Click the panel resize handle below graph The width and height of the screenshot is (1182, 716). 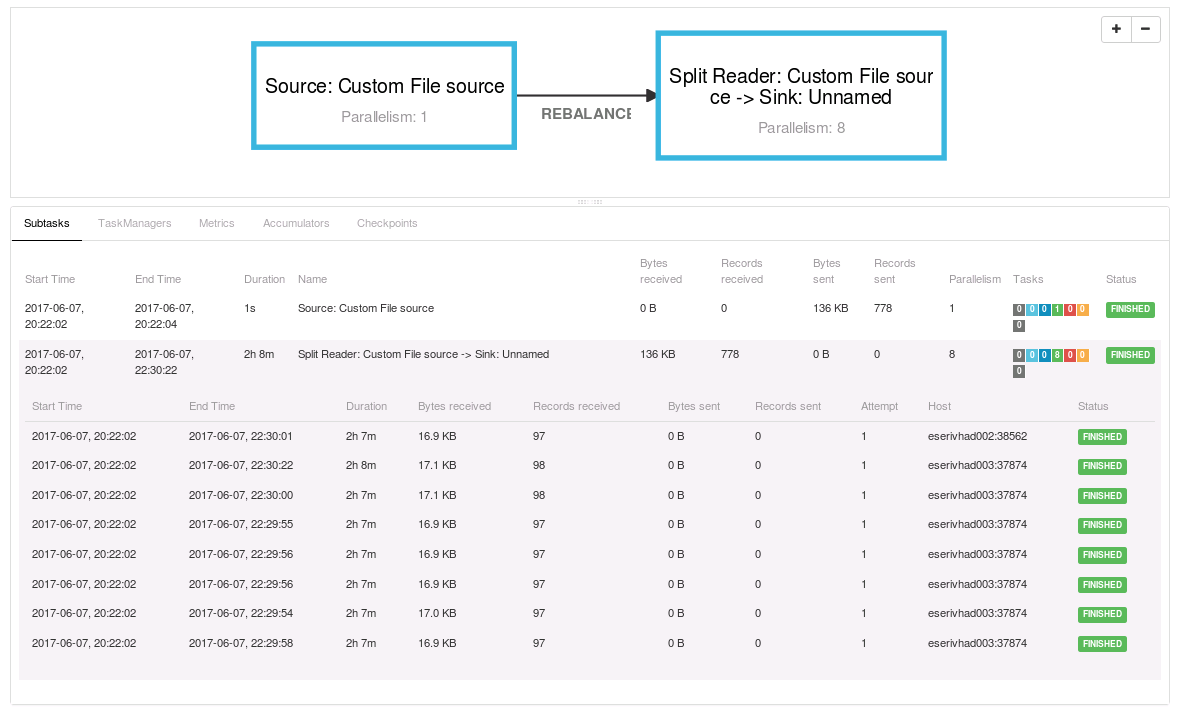(589, 202)
